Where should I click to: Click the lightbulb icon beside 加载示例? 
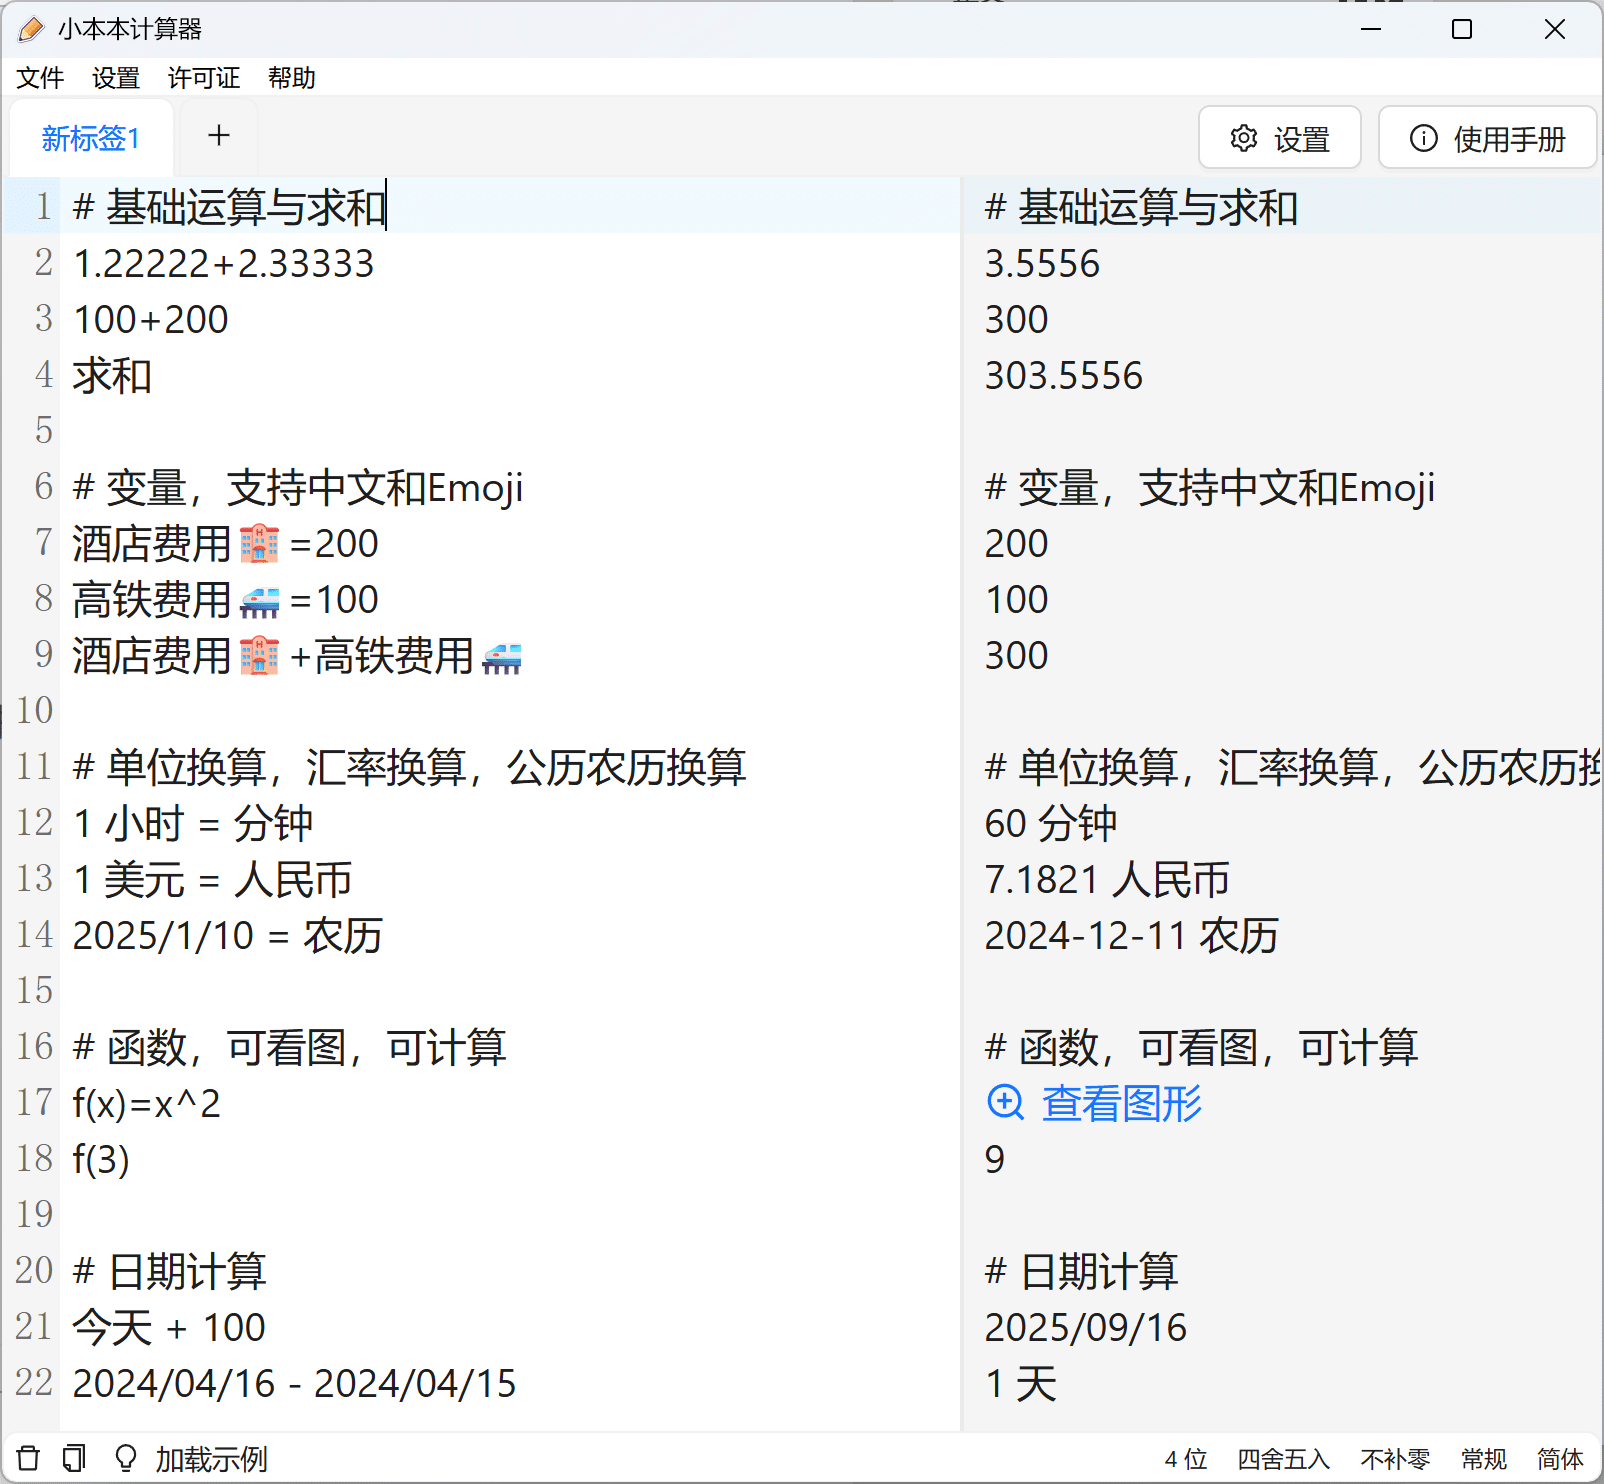(126, 1458)
